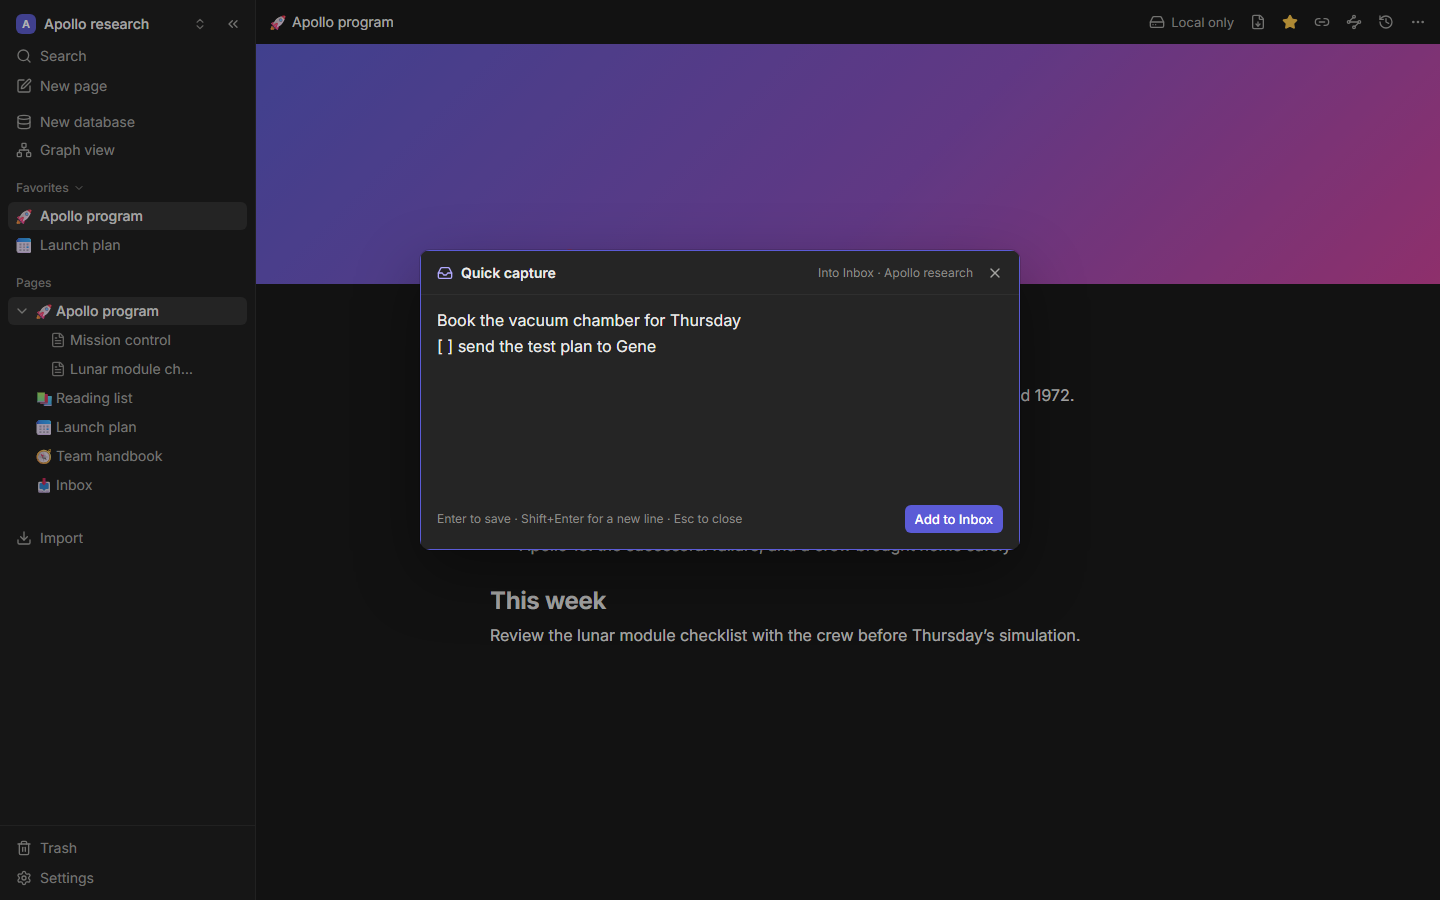This screenshot has width=1440, height=900.
Task: Open the page export icon in header
Action: click(x=1258, y=22)
